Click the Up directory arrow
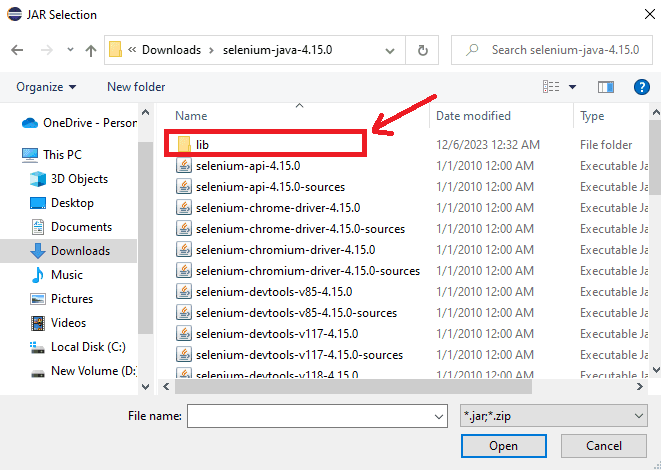This screenshot has height=470, width=661. pos(90,50)
